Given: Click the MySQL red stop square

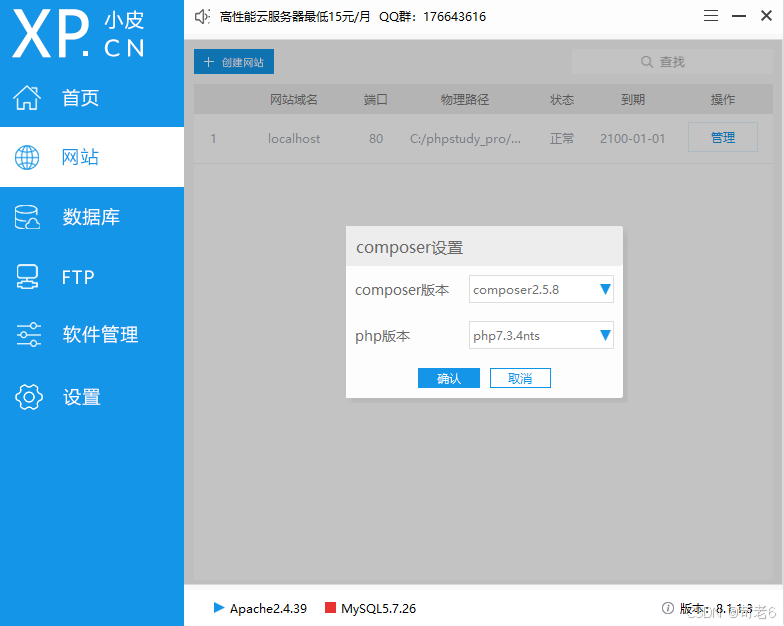Looking at the screenshot, I should (330, 608).
